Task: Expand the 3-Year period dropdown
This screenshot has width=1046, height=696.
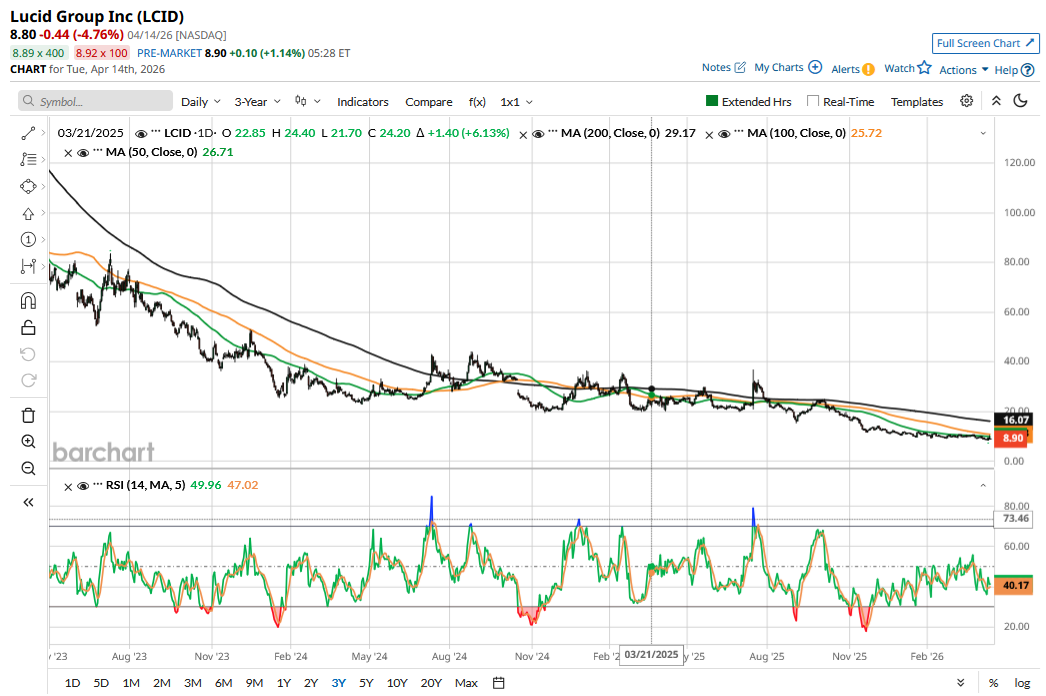Action: click(x=257, y=102)
